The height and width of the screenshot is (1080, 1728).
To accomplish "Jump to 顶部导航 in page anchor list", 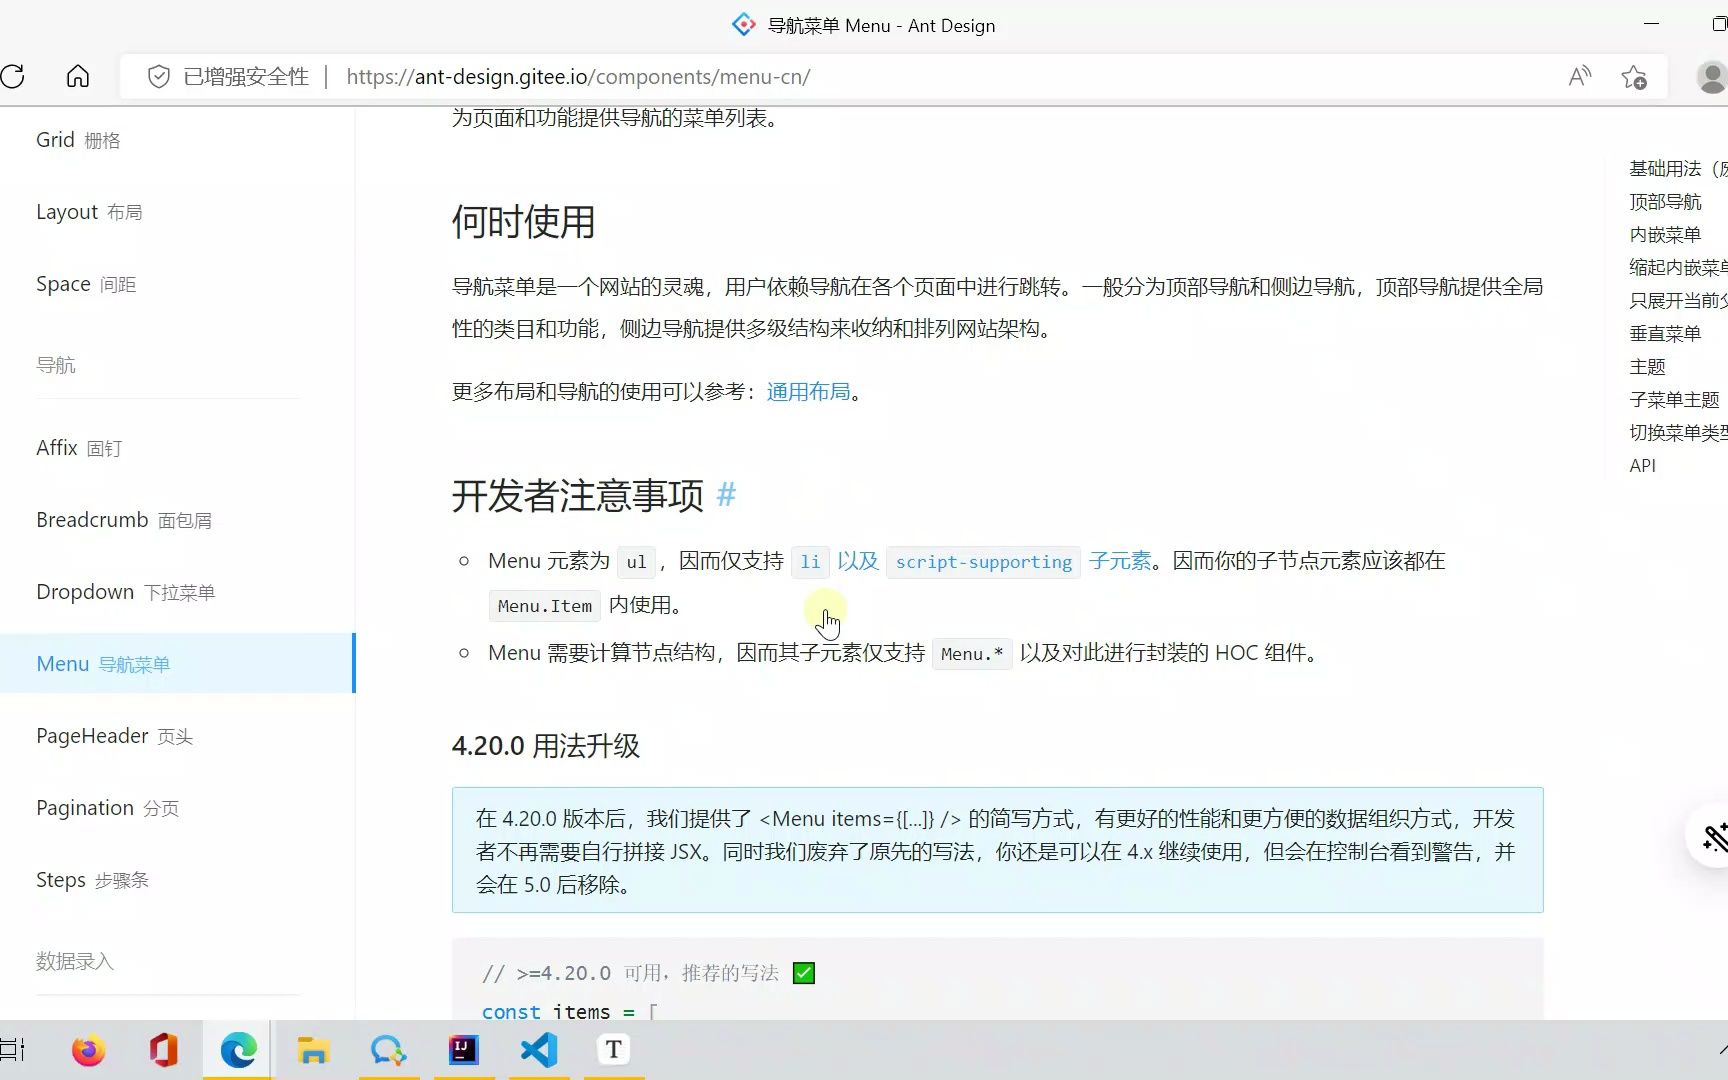I will [1665, 202].
